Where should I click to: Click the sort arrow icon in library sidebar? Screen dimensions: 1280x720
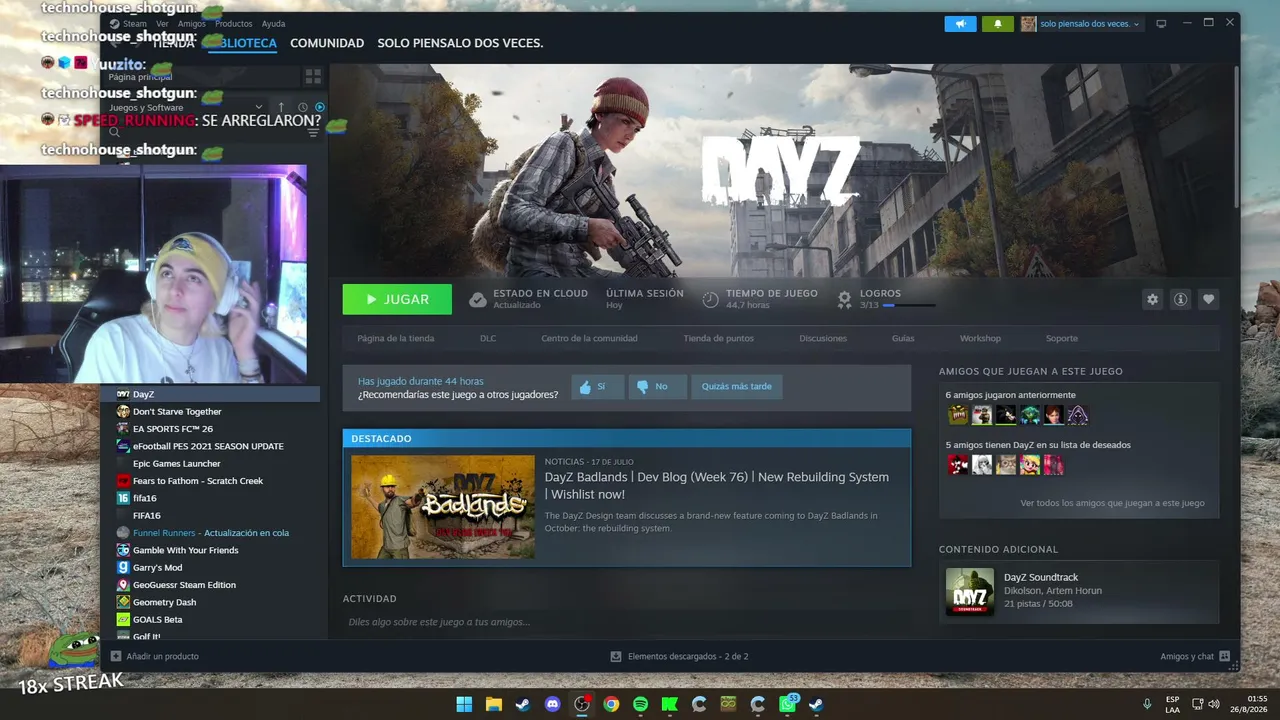tap(281, 107)
